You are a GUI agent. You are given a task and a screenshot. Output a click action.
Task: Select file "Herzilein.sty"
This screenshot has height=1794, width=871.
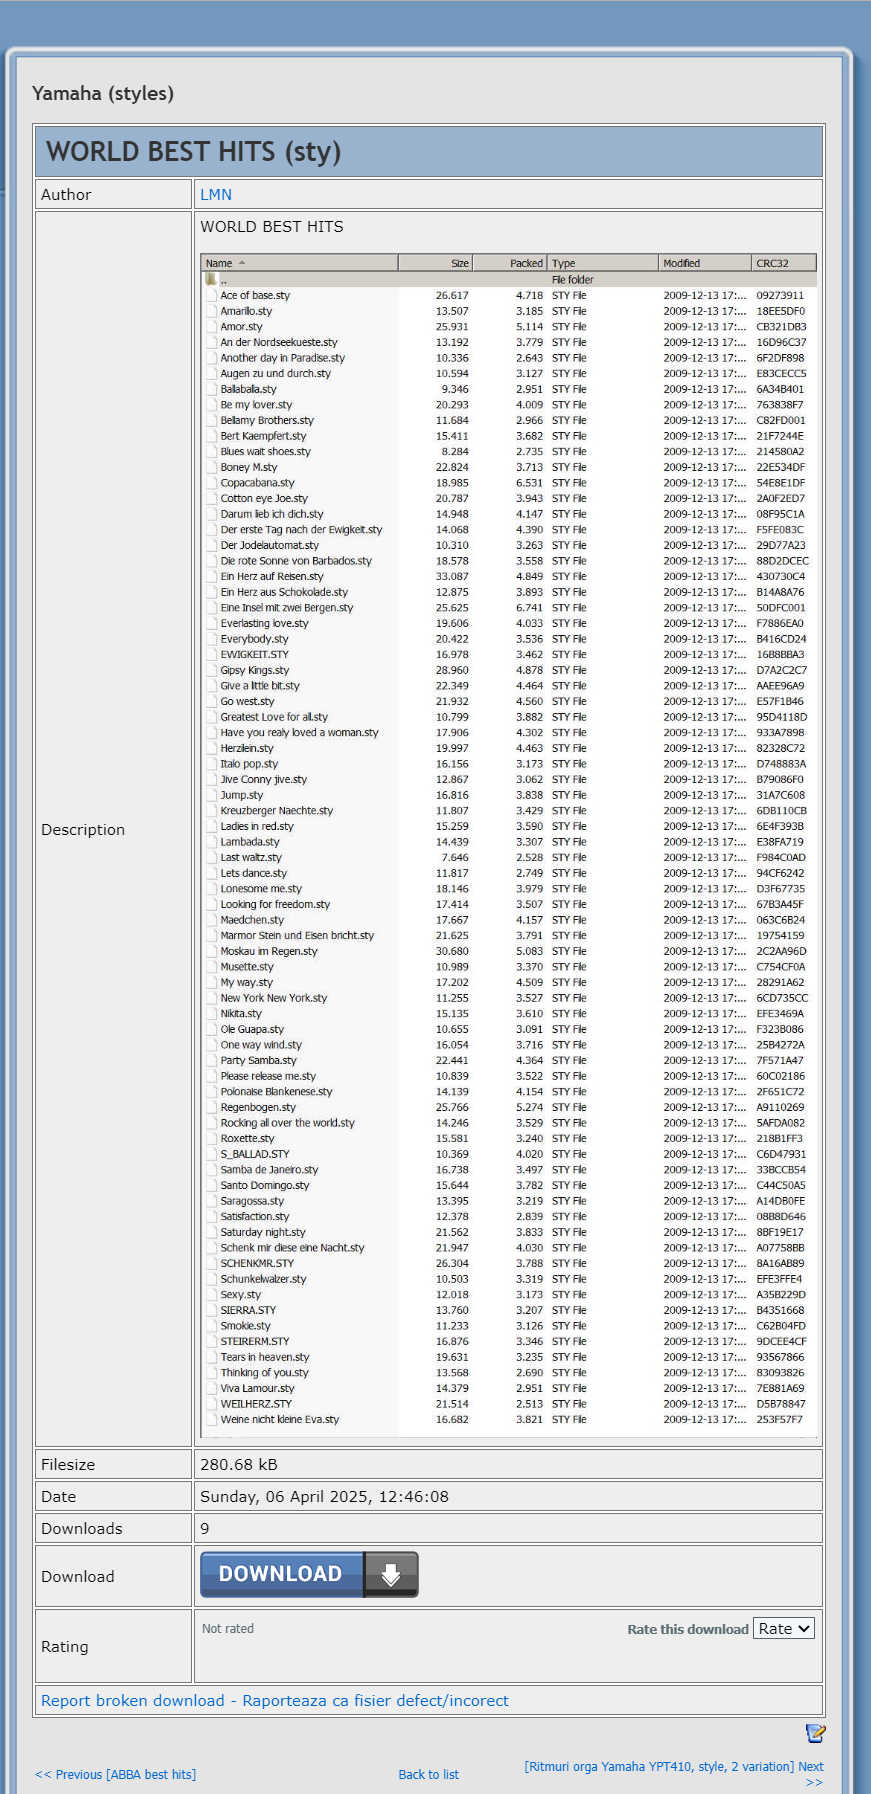pyautogui.click(x=247, y=748)
